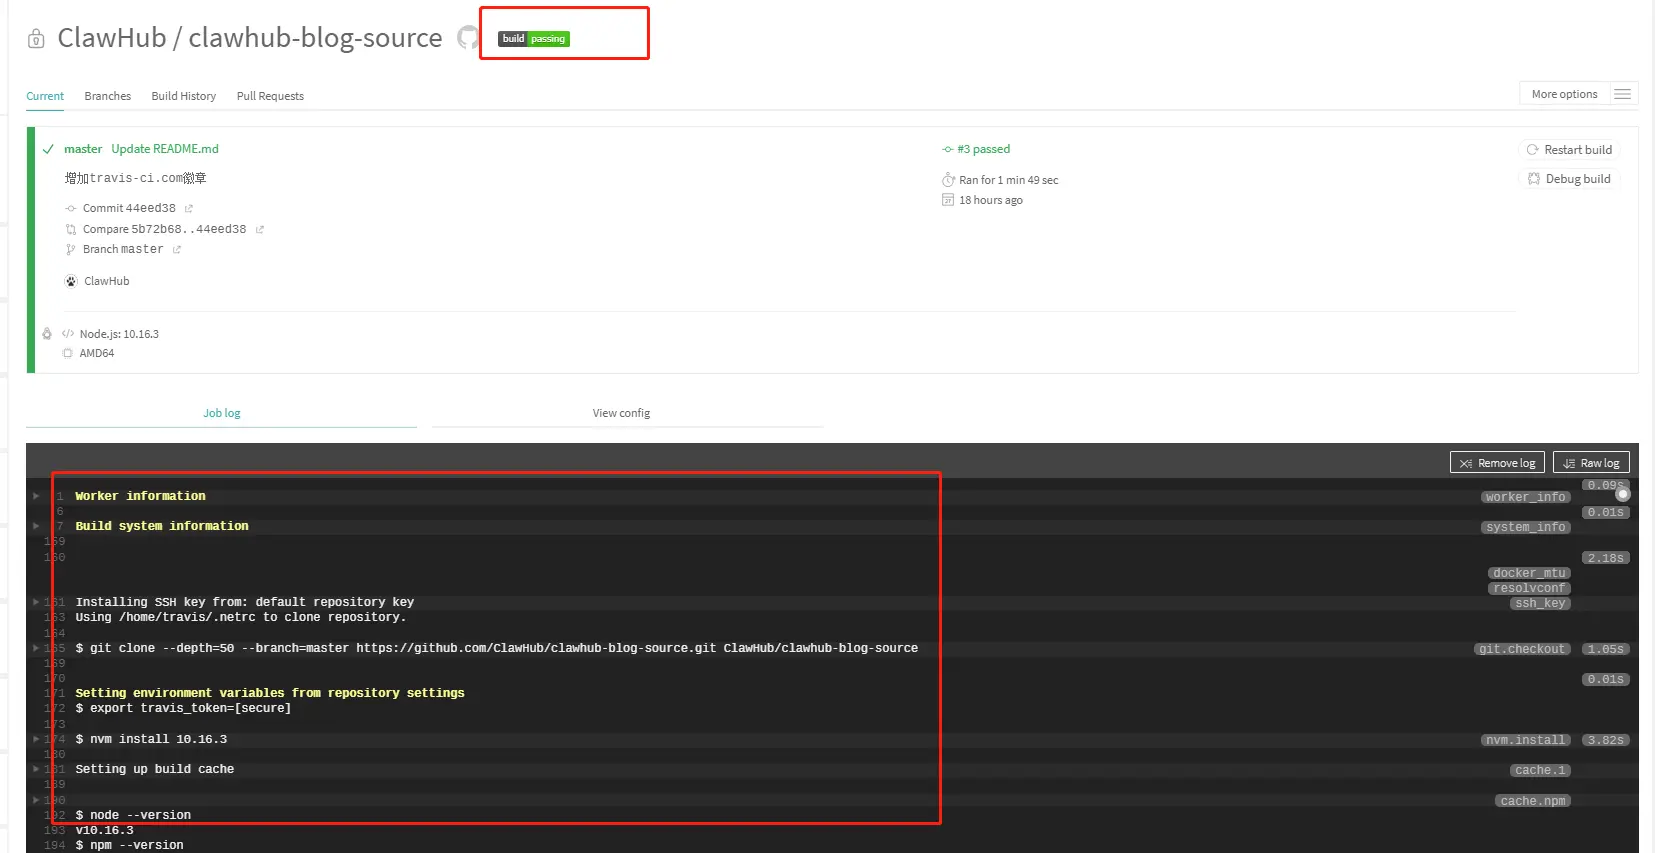The height and width of the screenshot is (853, 1655).
Task: Click the private repository lock icon
Action: [36, 39]
